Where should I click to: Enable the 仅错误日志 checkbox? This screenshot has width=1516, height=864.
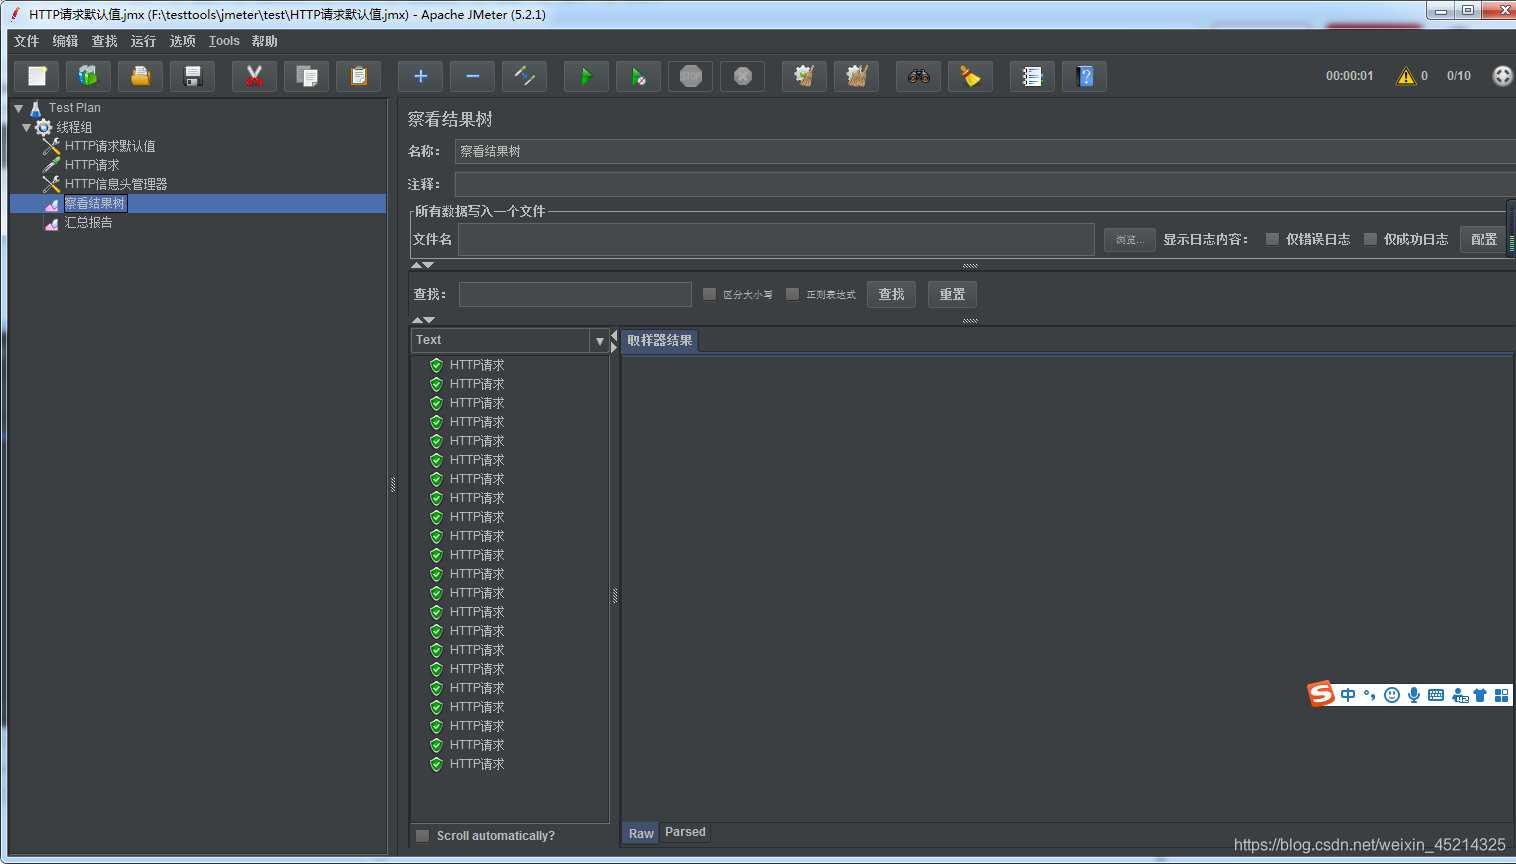[1272, 239]
